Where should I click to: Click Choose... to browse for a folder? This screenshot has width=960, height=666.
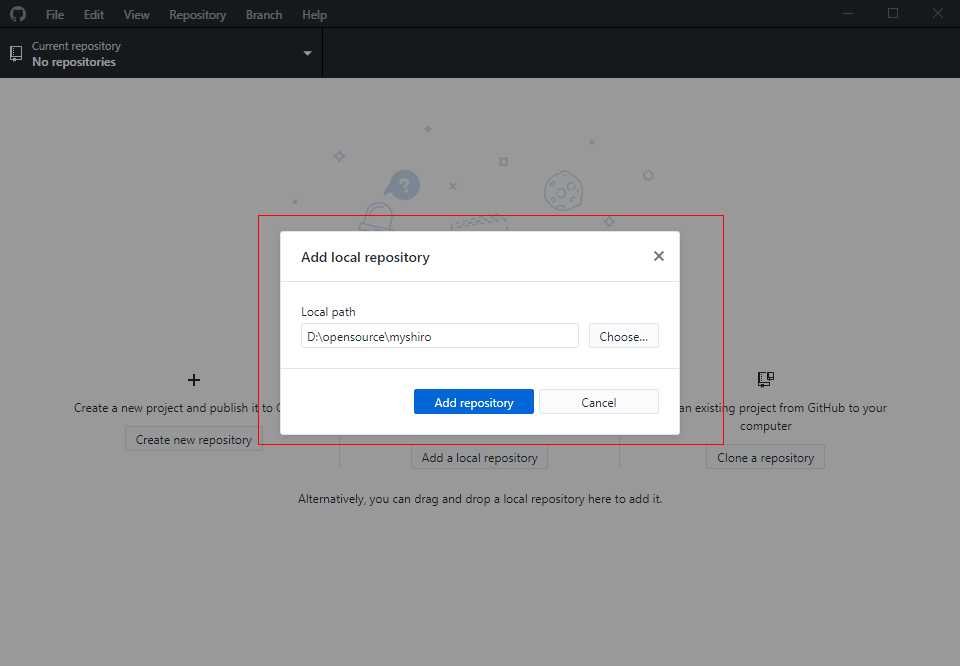coord(623,336)
